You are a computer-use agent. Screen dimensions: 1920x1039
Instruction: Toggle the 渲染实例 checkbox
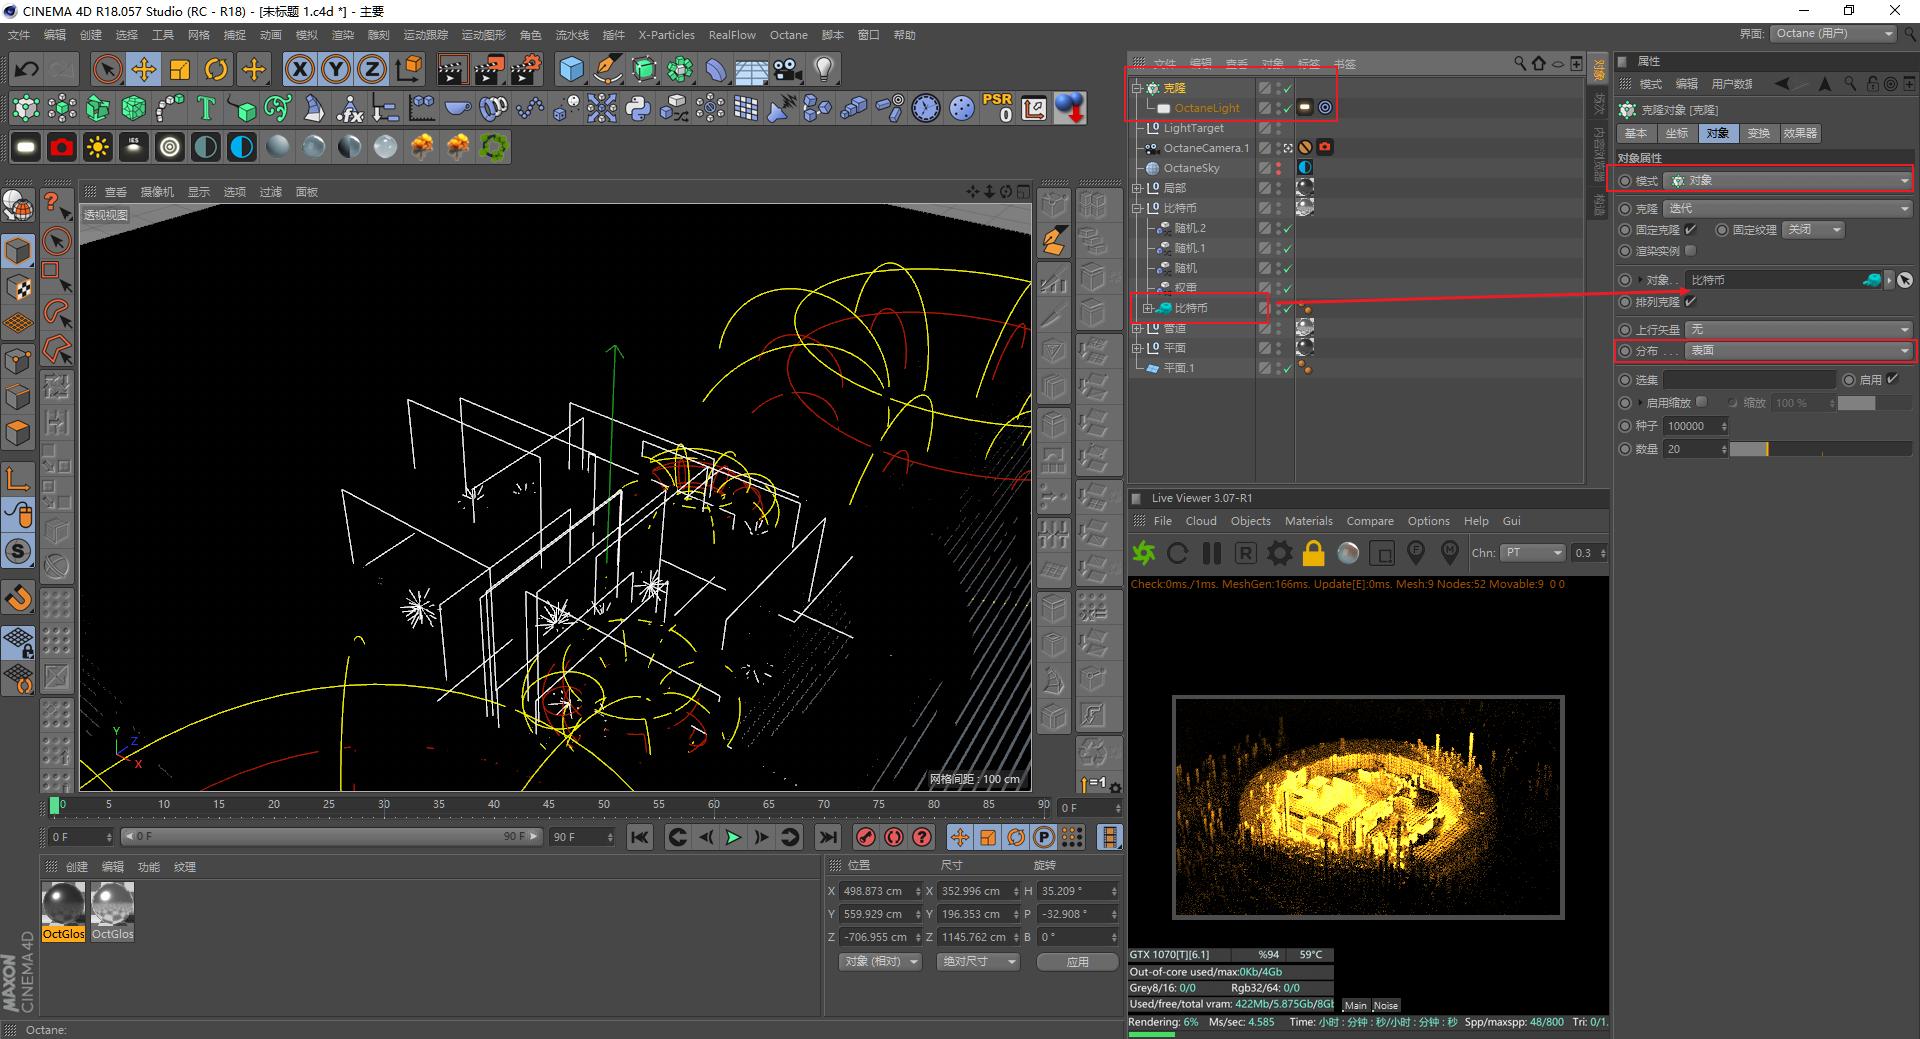[1690, 251]
